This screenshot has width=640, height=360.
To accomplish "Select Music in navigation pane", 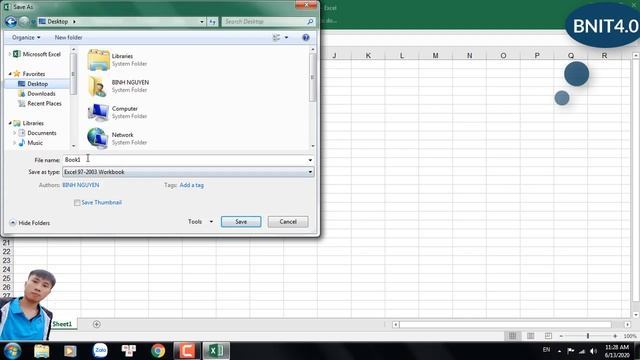I will [x=35, y=143].
